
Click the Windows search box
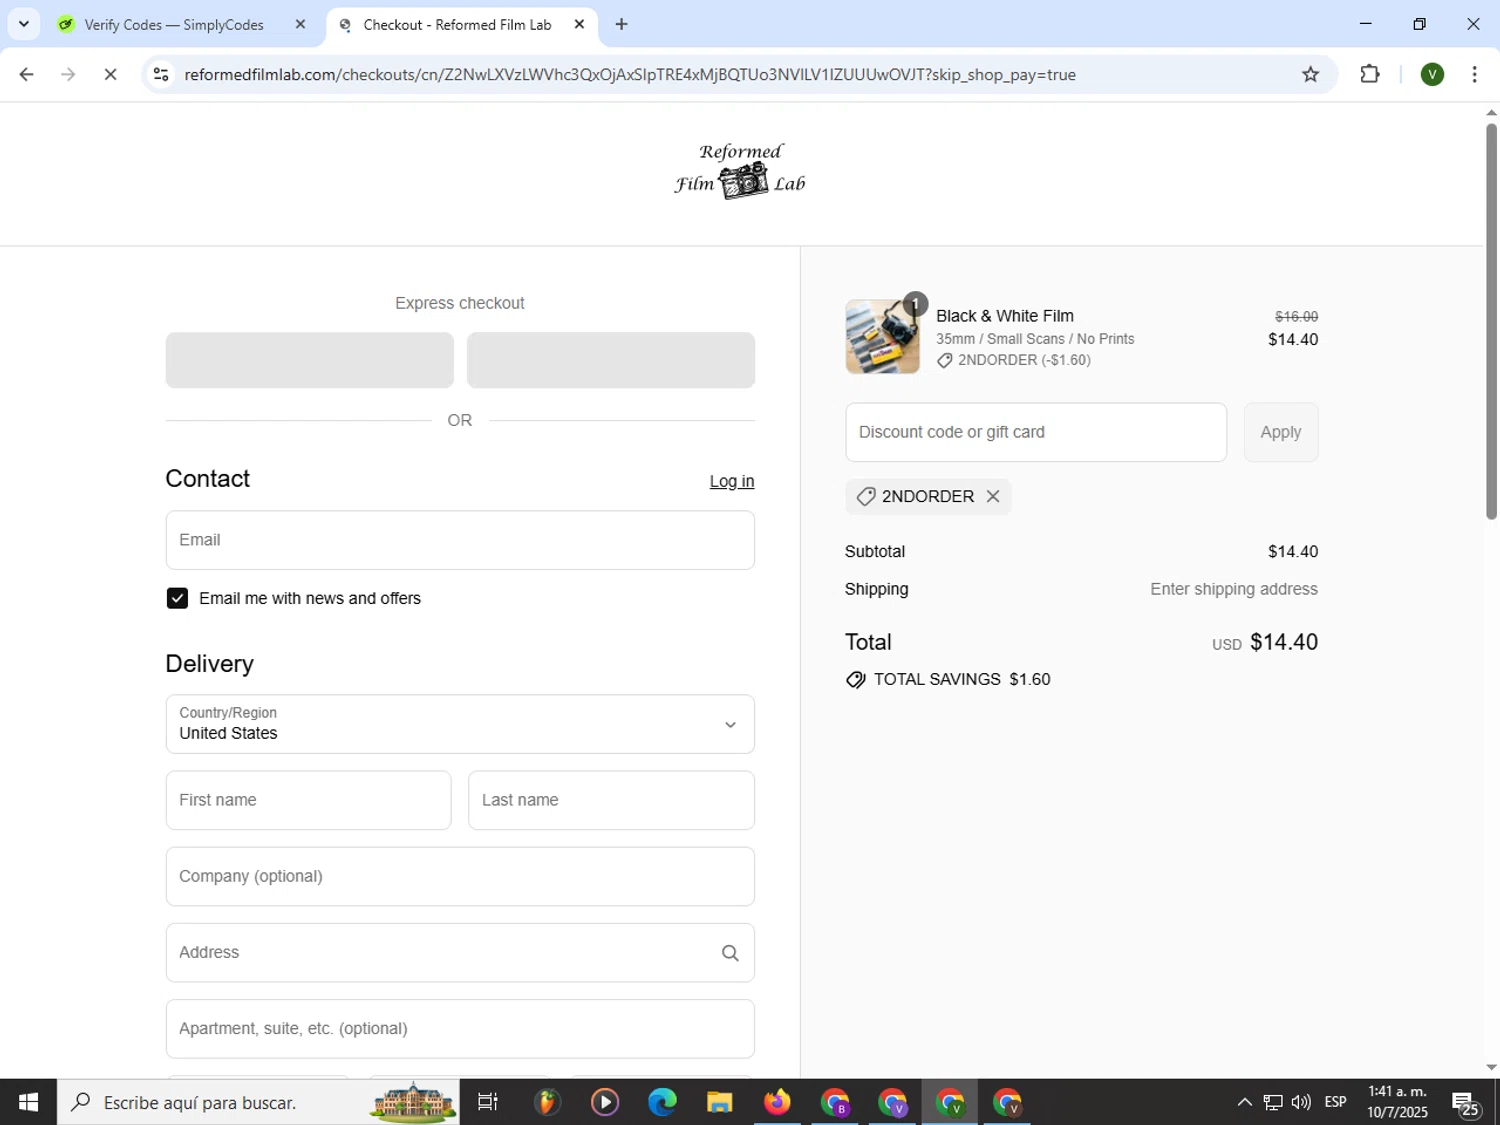pyautogui.click(x=258, y=1102)
